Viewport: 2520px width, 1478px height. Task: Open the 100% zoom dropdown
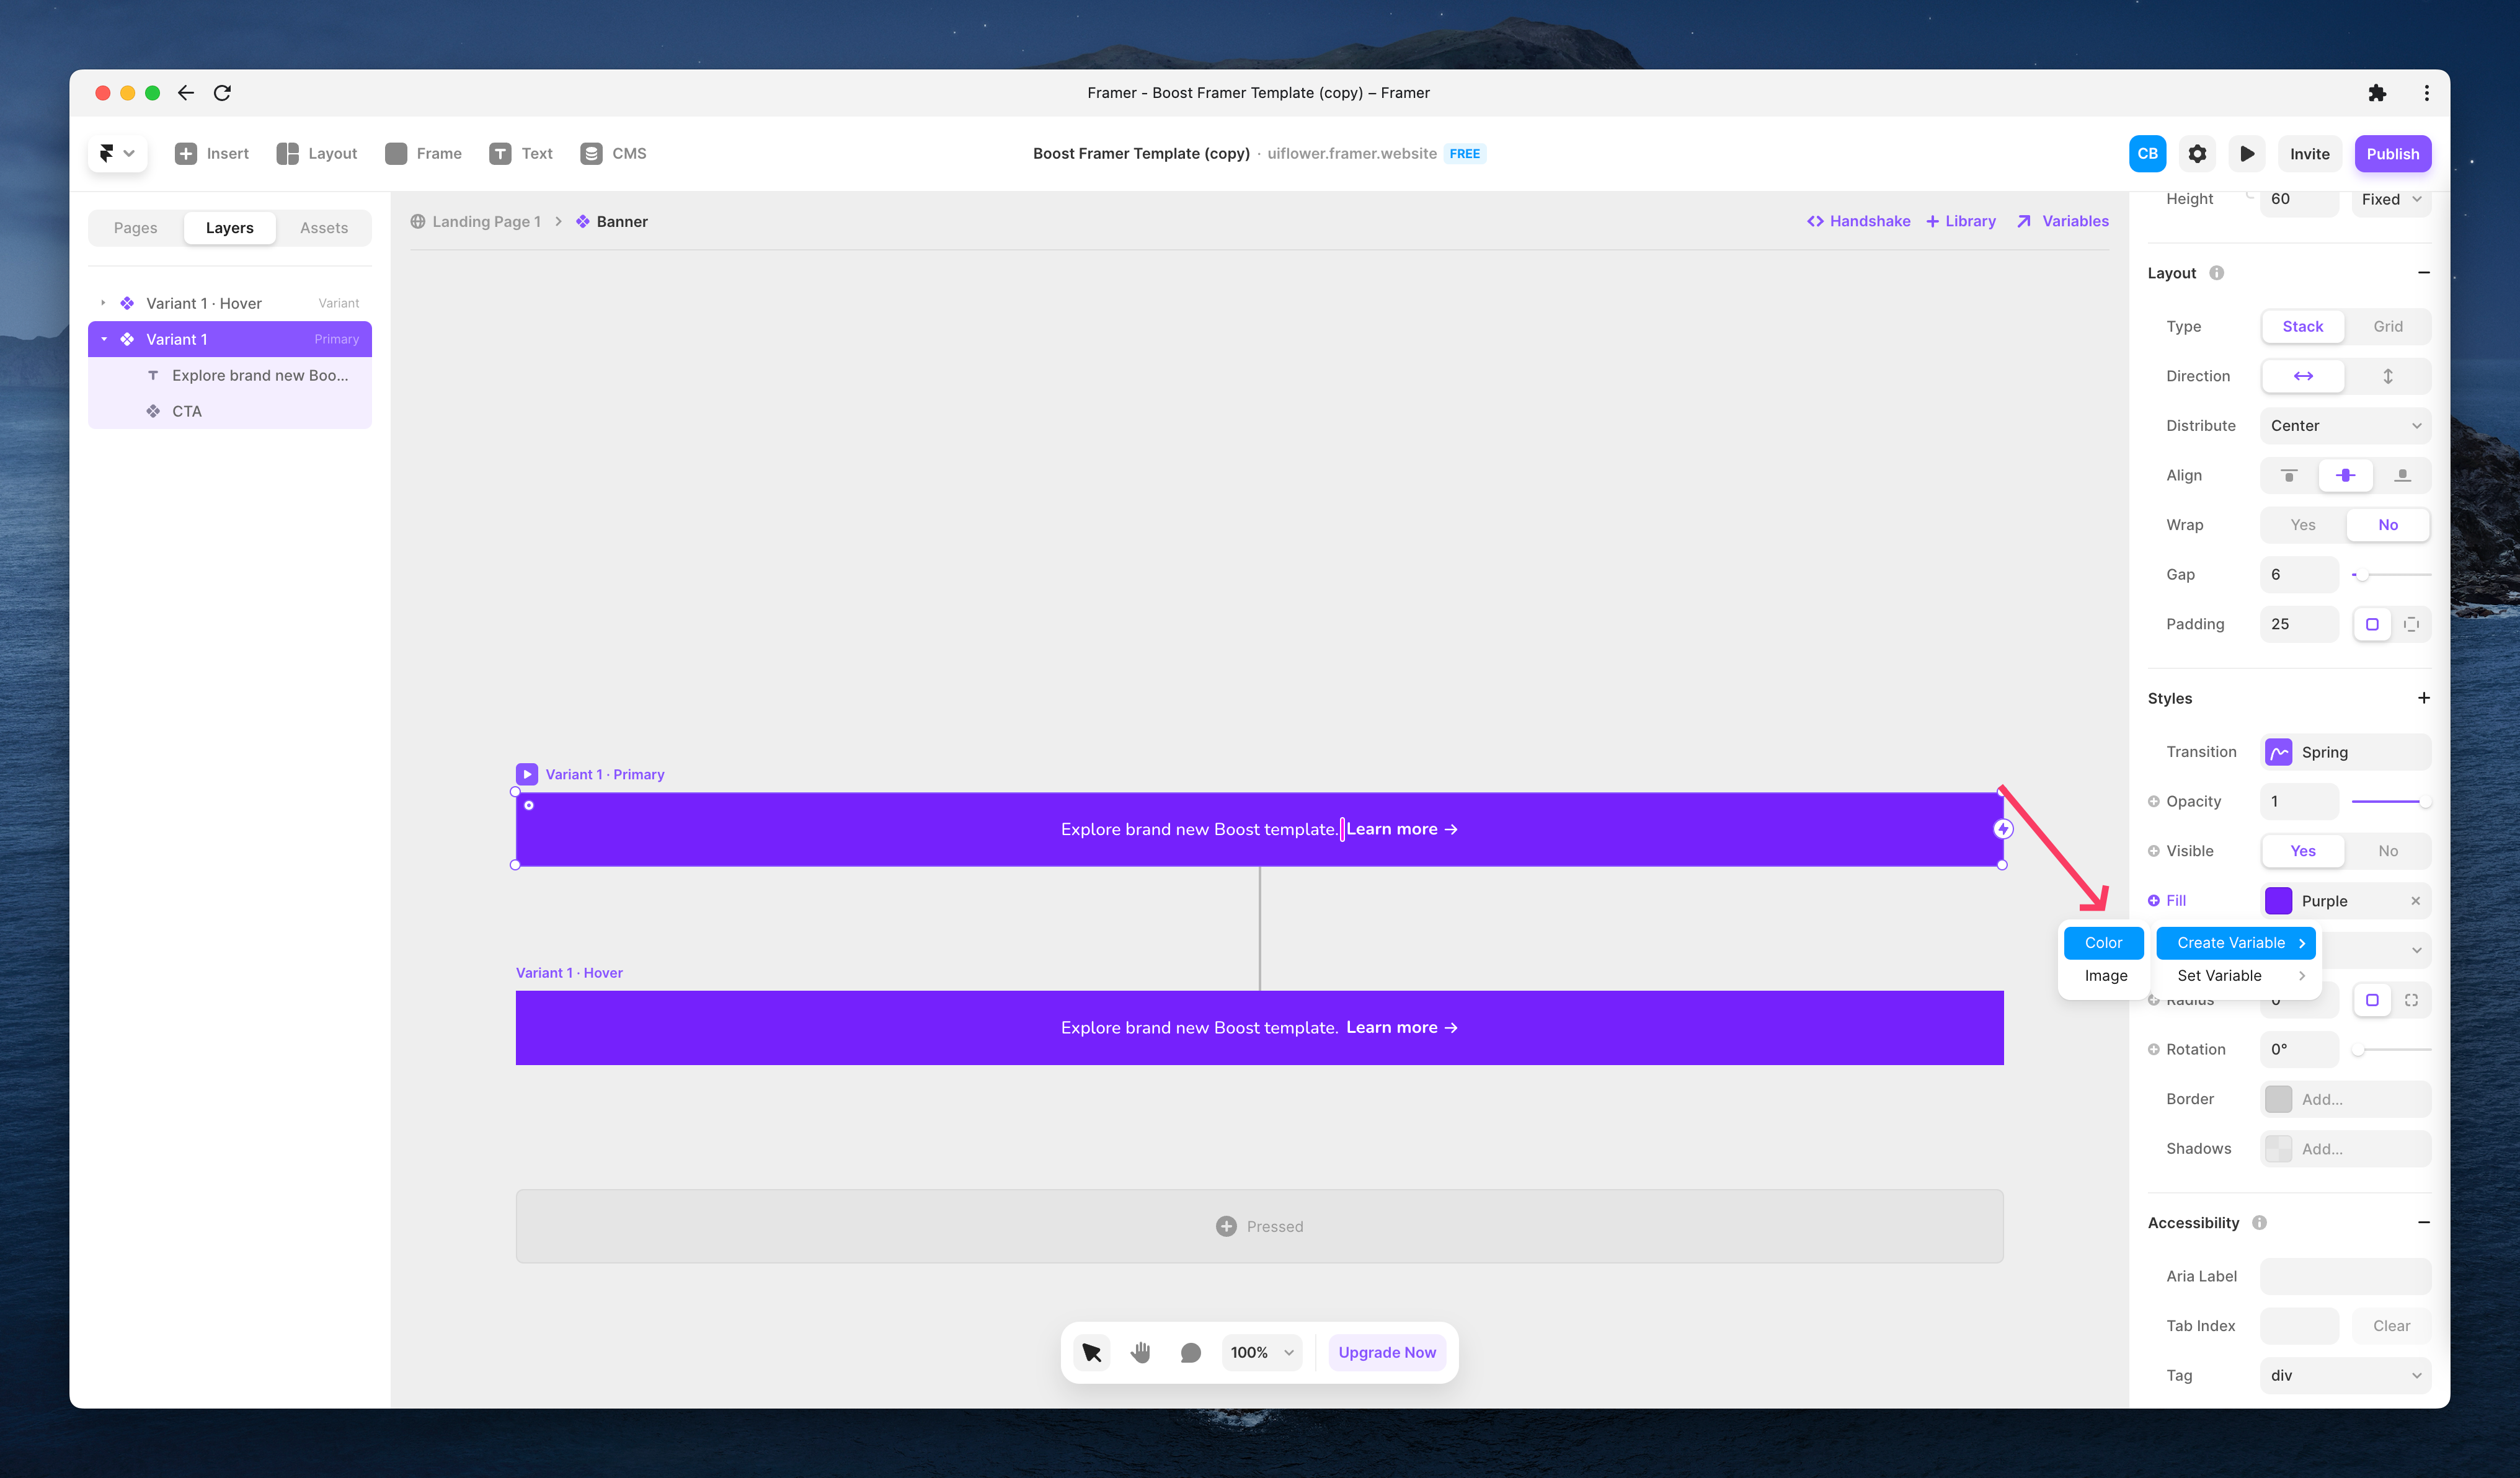(x=1261, y=1352)
